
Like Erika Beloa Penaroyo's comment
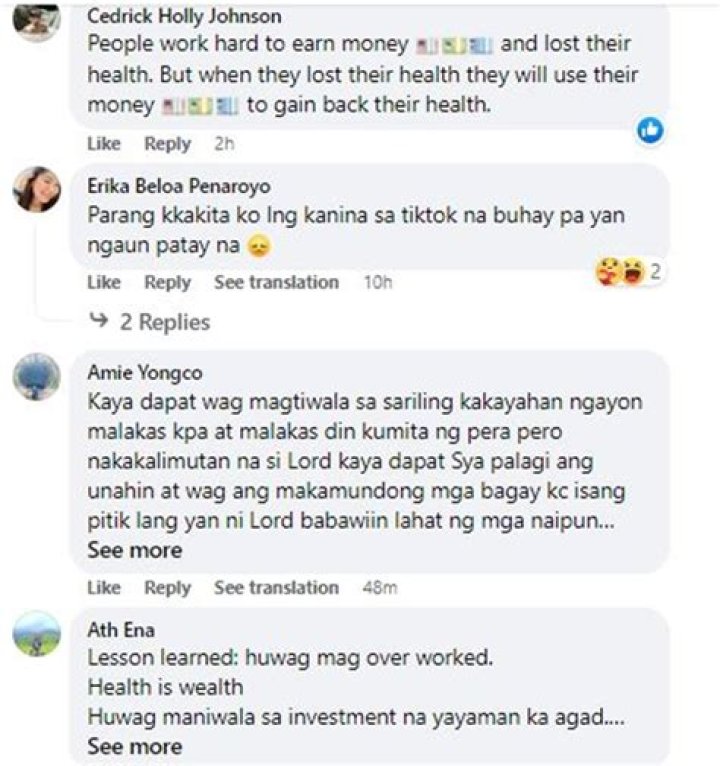point(104,282)
